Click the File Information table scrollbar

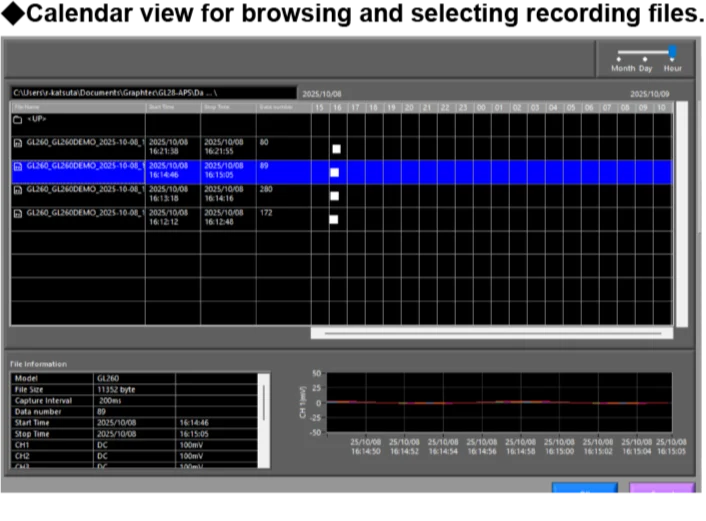point(265,400)
